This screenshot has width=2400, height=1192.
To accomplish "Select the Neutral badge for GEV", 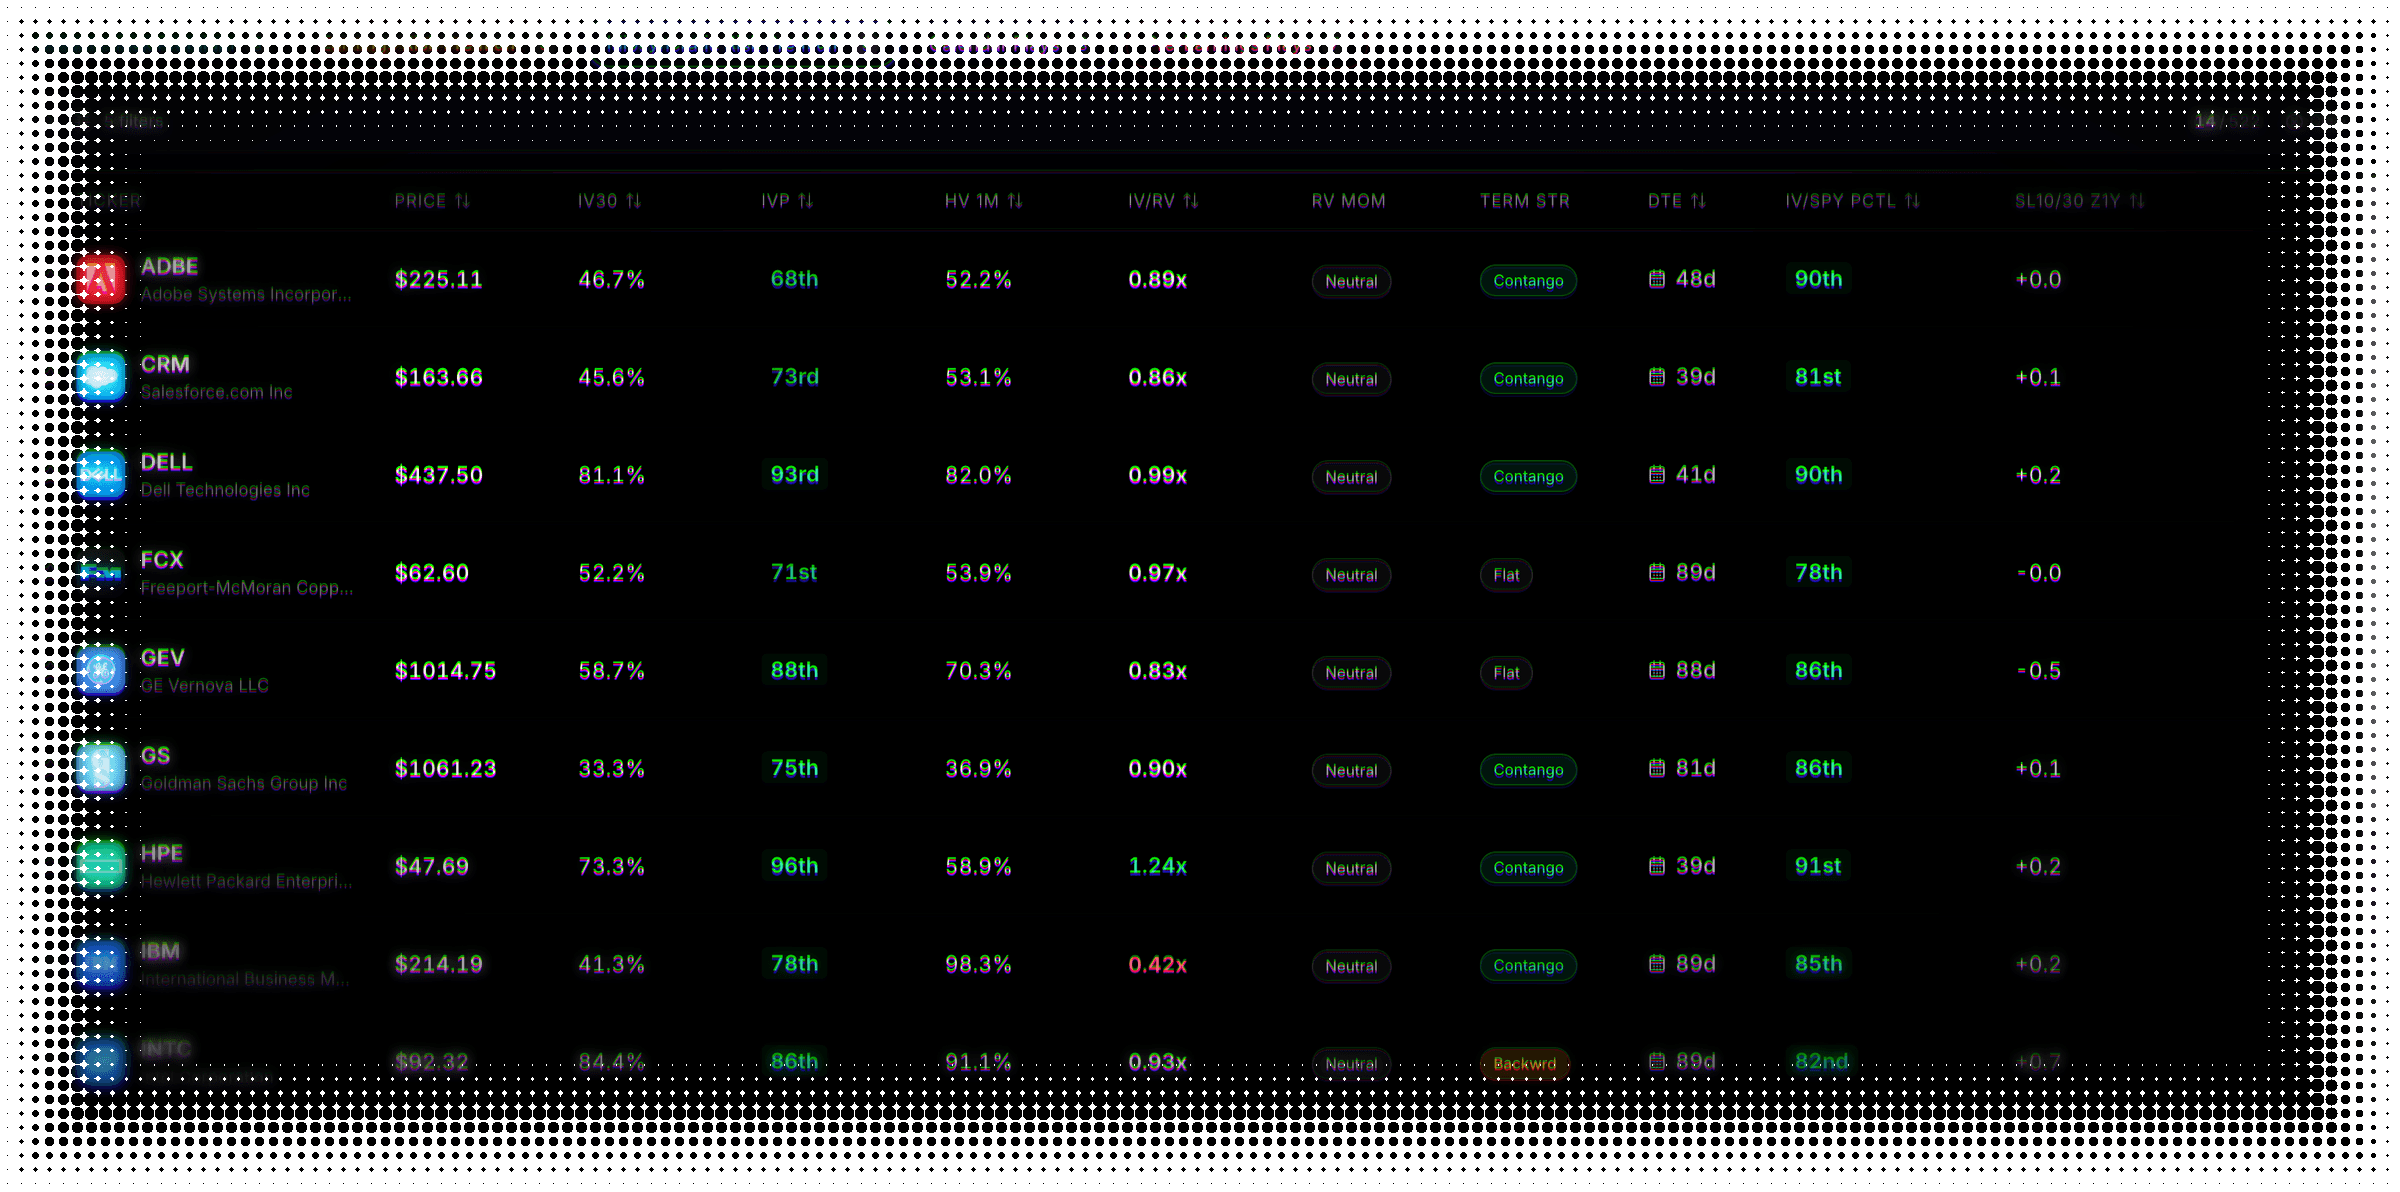I will 1351,673.
